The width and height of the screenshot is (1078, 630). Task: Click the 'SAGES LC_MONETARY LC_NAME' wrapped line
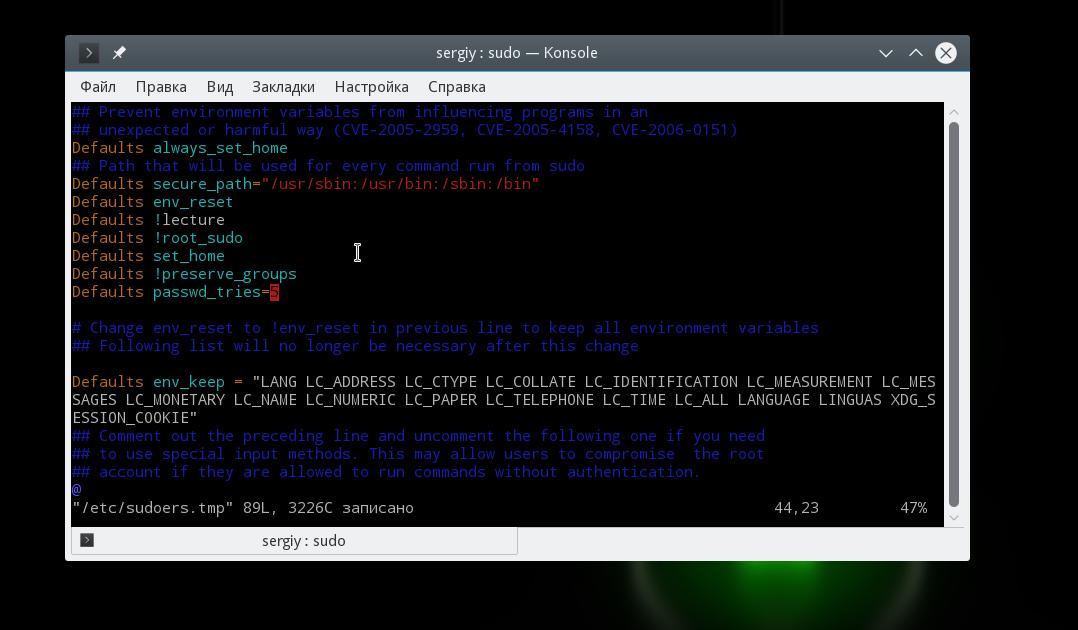(503, 400)
